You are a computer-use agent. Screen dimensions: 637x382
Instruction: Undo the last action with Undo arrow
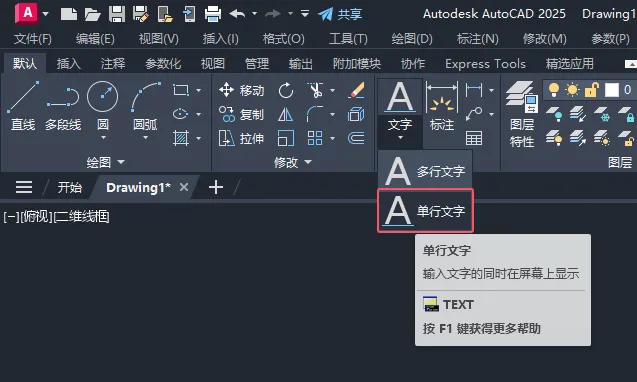point(237,14)
